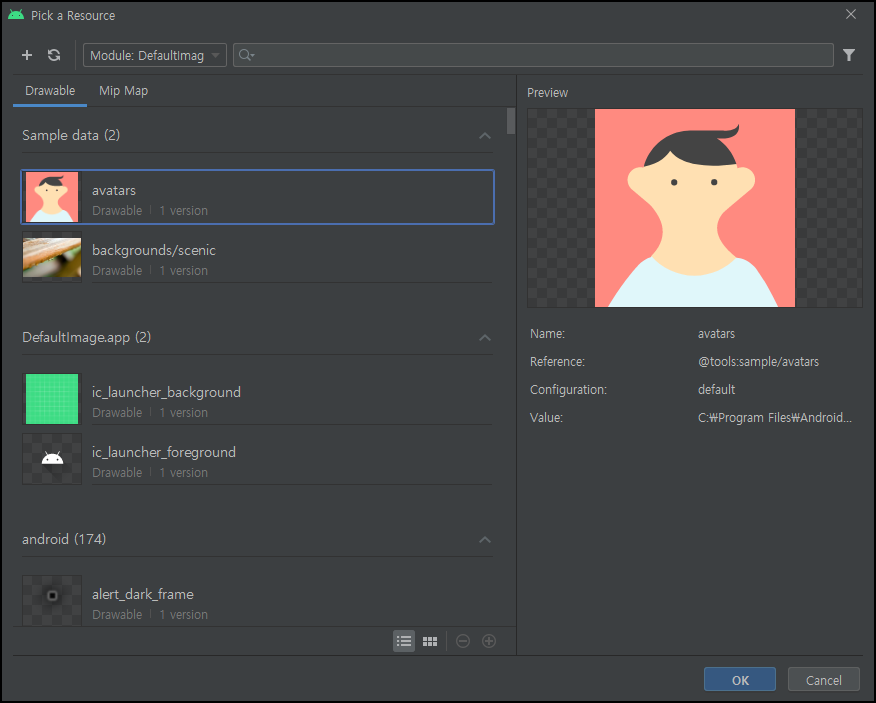Click the C:\Program Files value path
Screen dimensions: 876x703
click(774, 417)
